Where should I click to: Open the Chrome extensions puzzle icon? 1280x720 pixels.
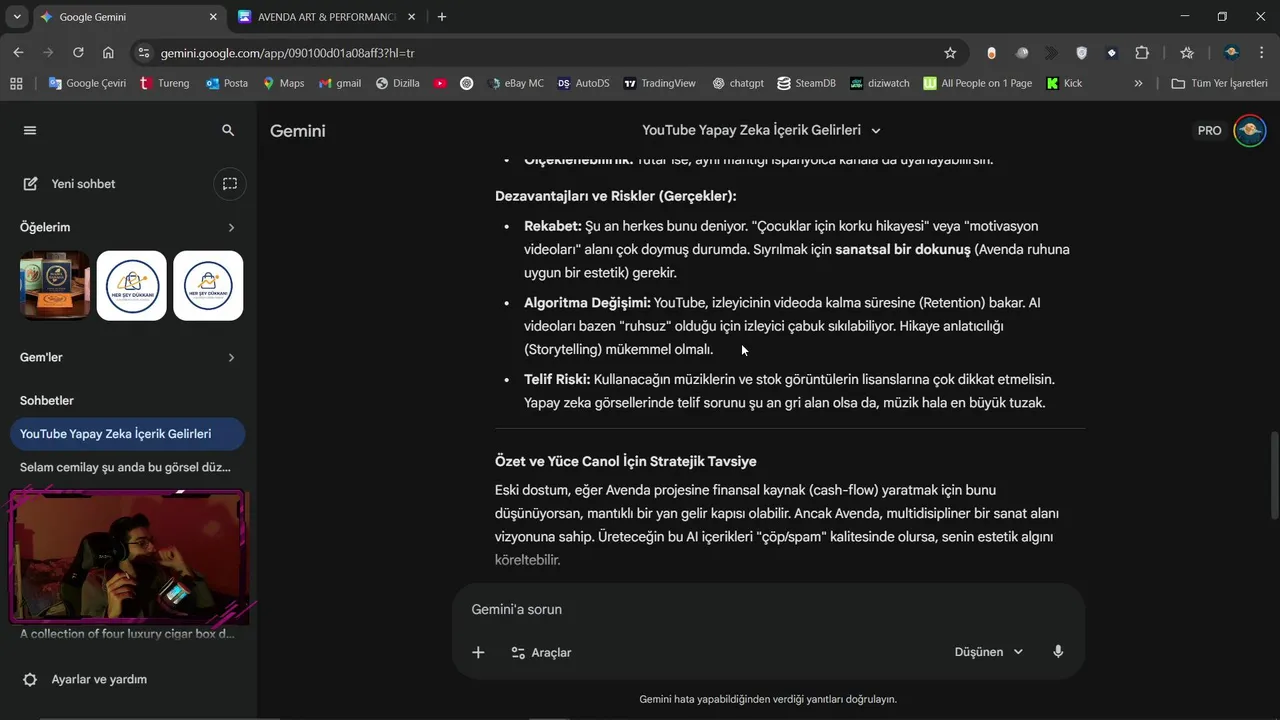point(1142,53)
